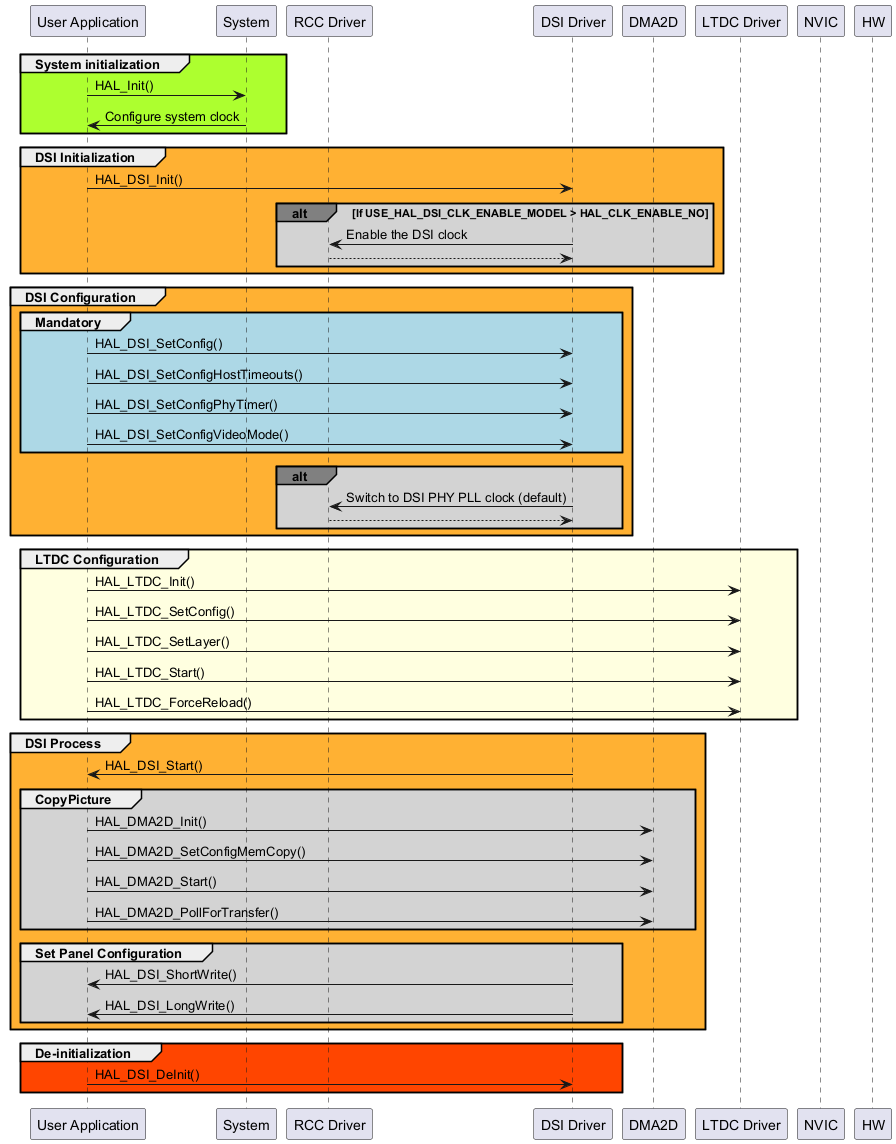Click the bottom HW participant box
896x1144 pixels.
(x=873, y=1124)
